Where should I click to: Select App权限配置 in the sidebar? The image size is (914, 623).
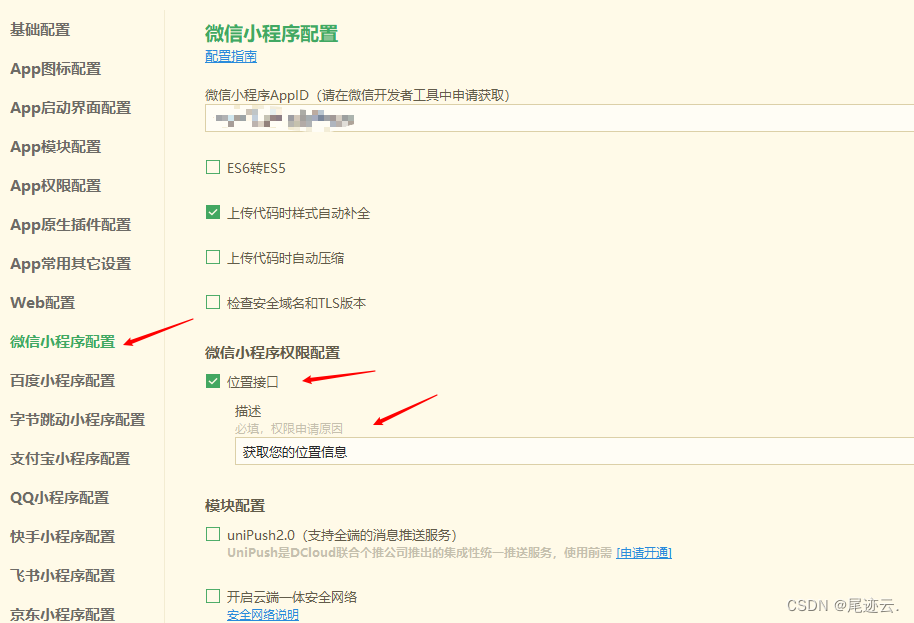tap(56, 186)
